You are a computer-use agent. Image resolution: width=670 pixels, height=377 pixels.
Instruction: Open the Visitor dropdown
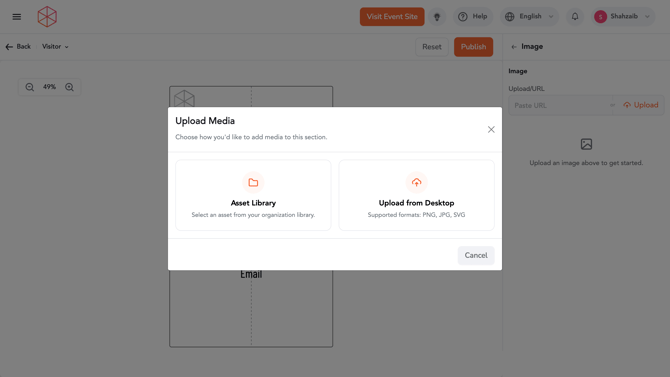55,47
